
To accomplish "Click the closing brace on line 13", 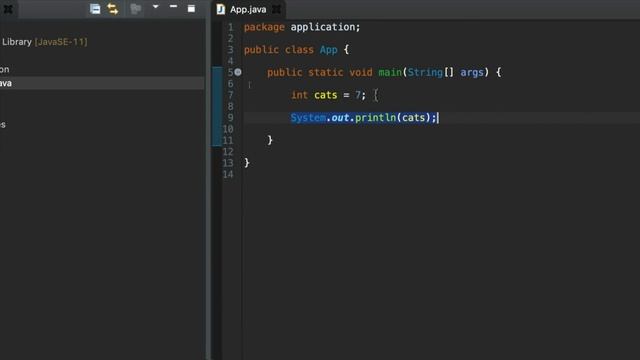I will (247, 163).
